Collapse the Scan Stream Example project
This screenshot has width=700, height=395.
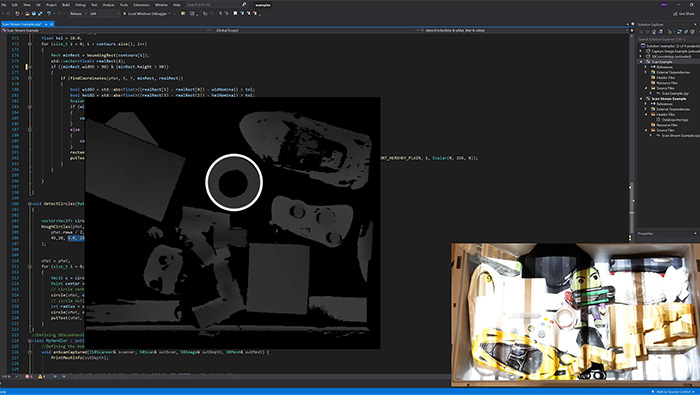(641, 99)
